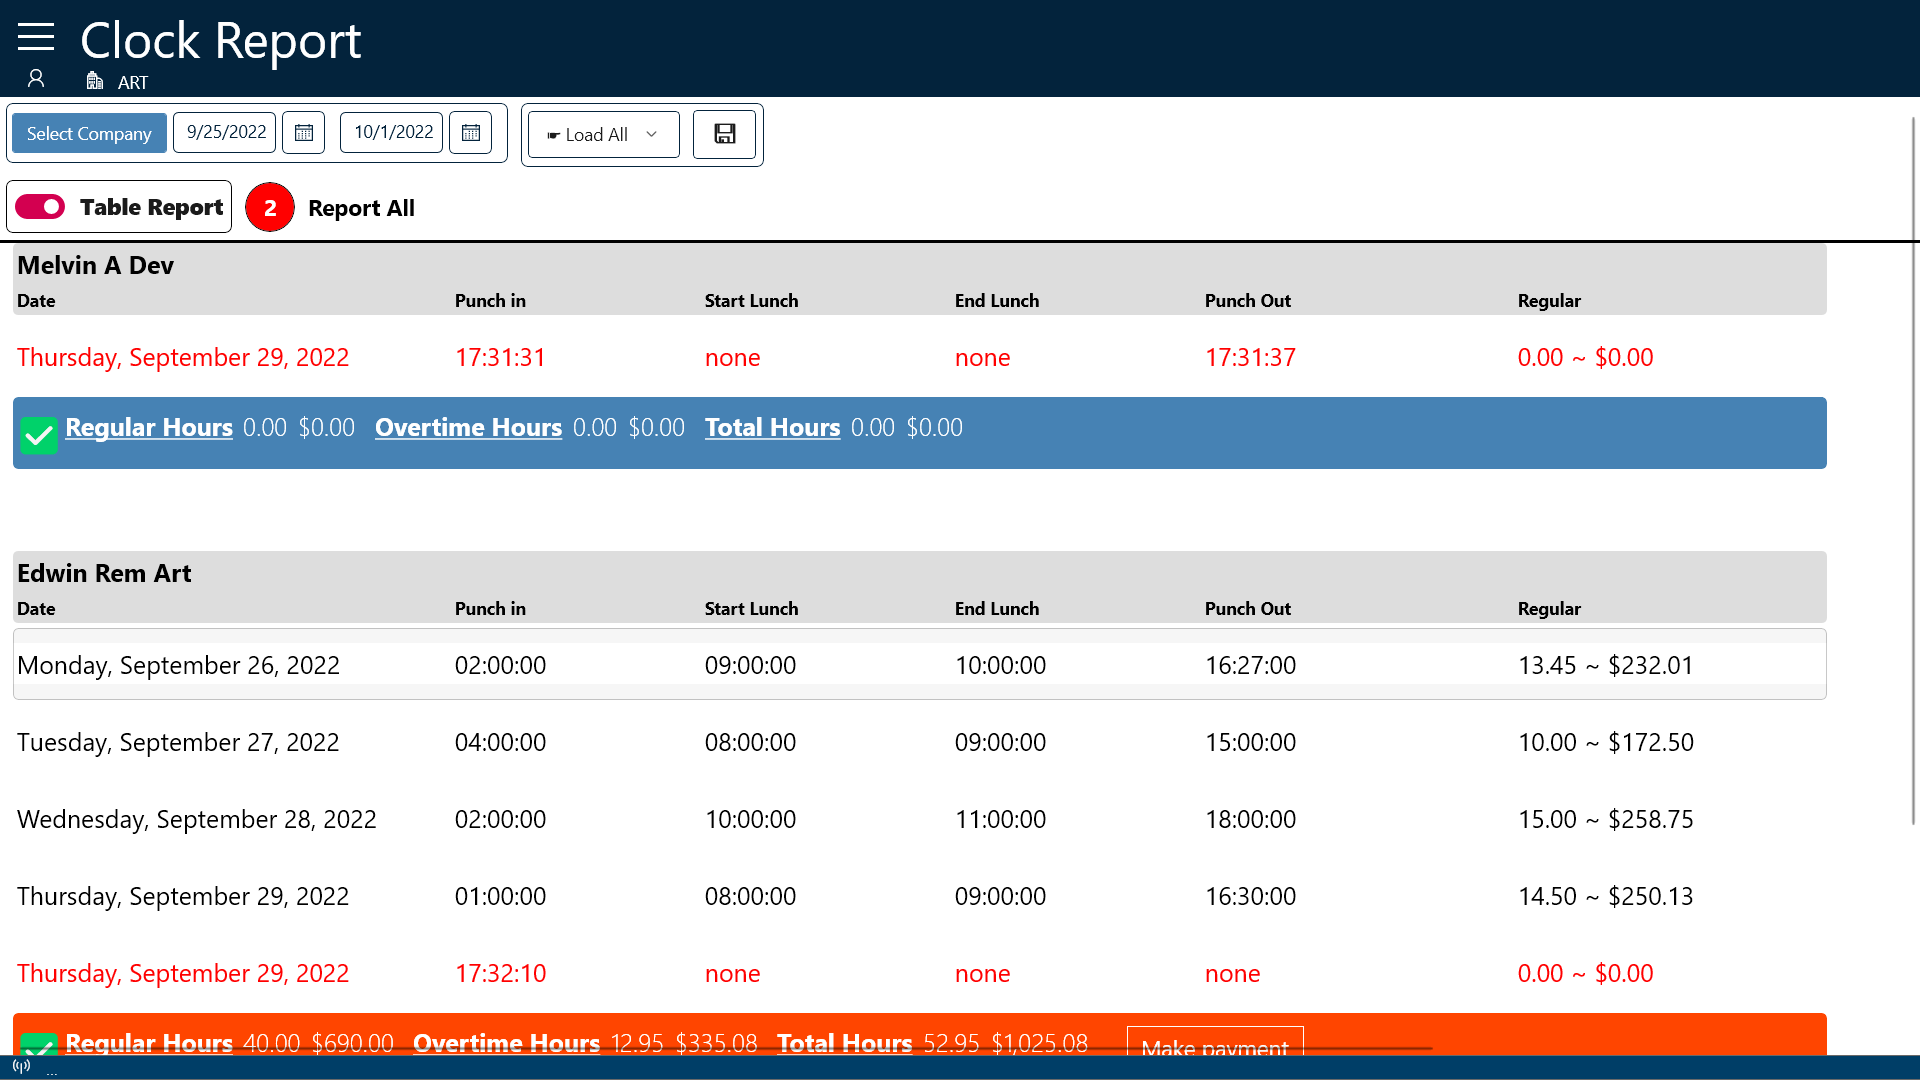
Task: Click the wireless signal status bar icon
Action: [x=21, y=1066]
